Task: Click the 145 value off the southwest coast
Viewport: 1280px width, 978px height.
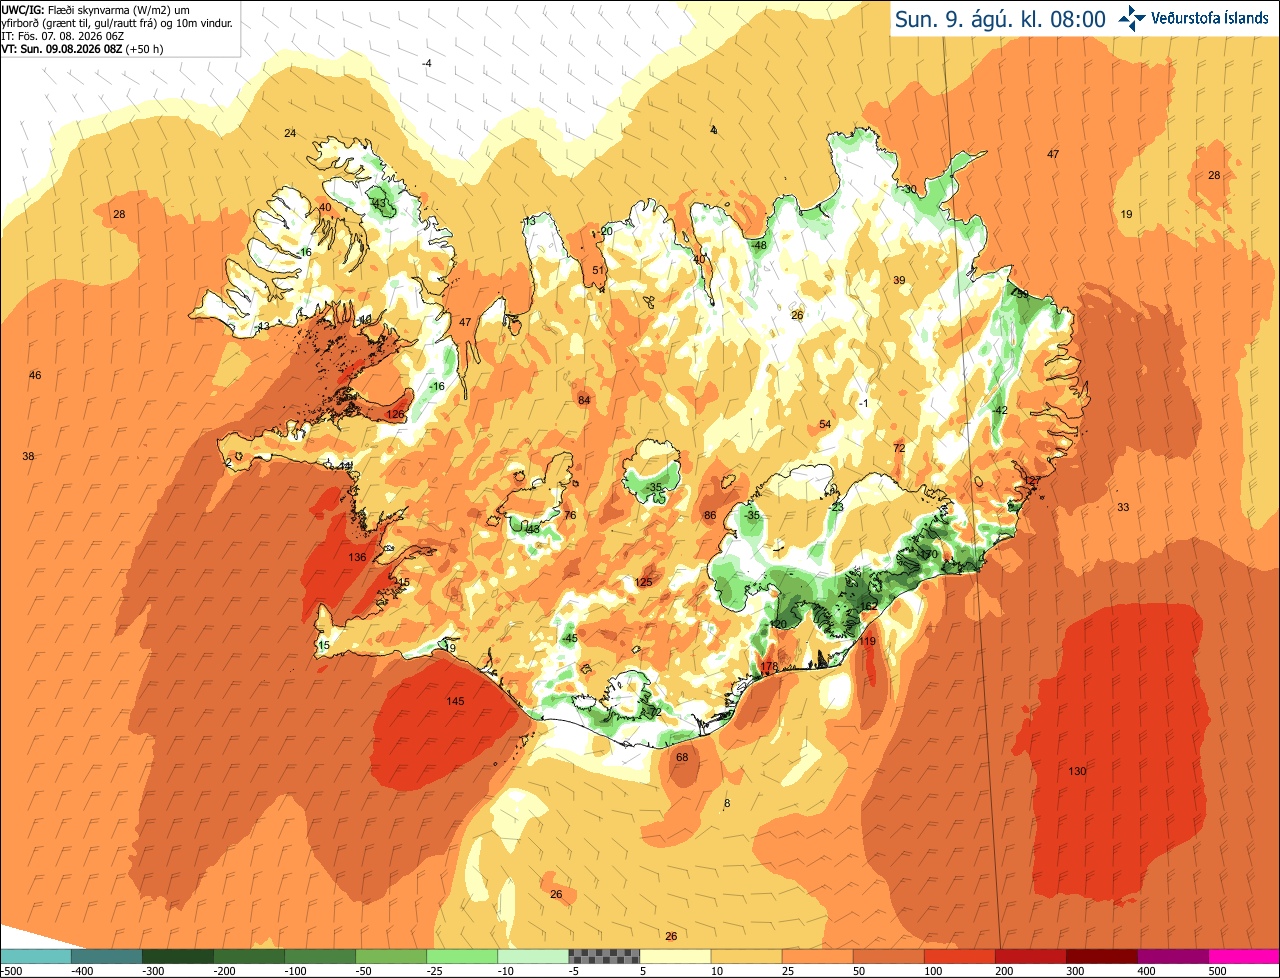Action: [455, 702]
